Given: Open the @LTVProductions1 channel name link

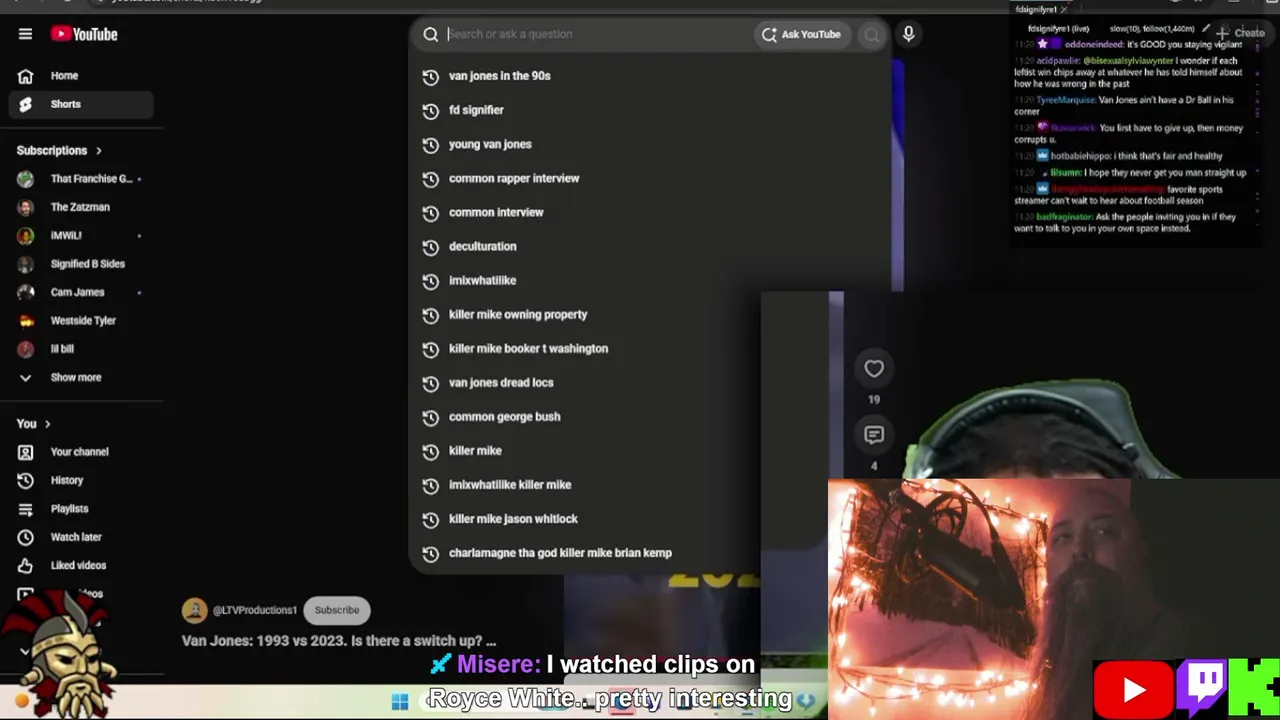Looking at the screenshot, I should tap(255, 610).
